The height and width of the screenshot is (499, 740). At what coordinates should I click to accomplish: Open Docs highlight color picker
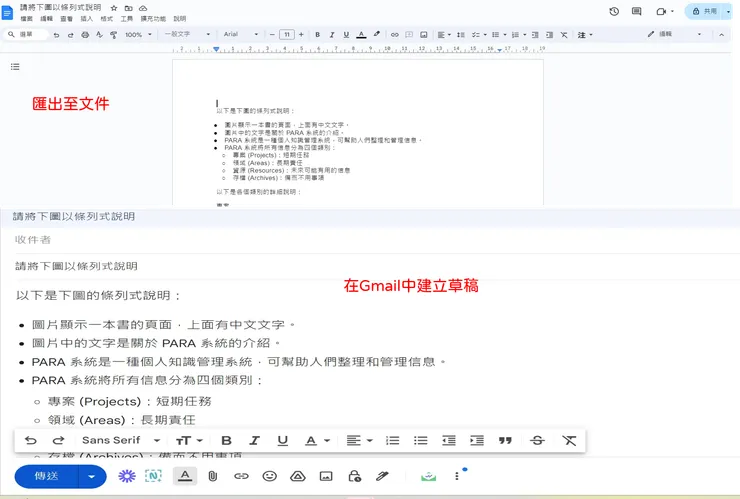[377, 34]
